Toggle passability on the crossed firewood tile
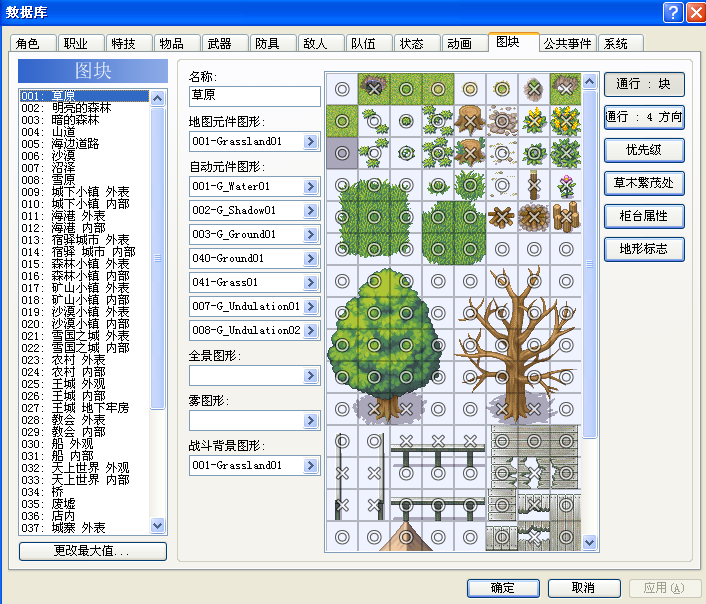Viewport: 706px width, 604px height. click(x=502, y=217)
